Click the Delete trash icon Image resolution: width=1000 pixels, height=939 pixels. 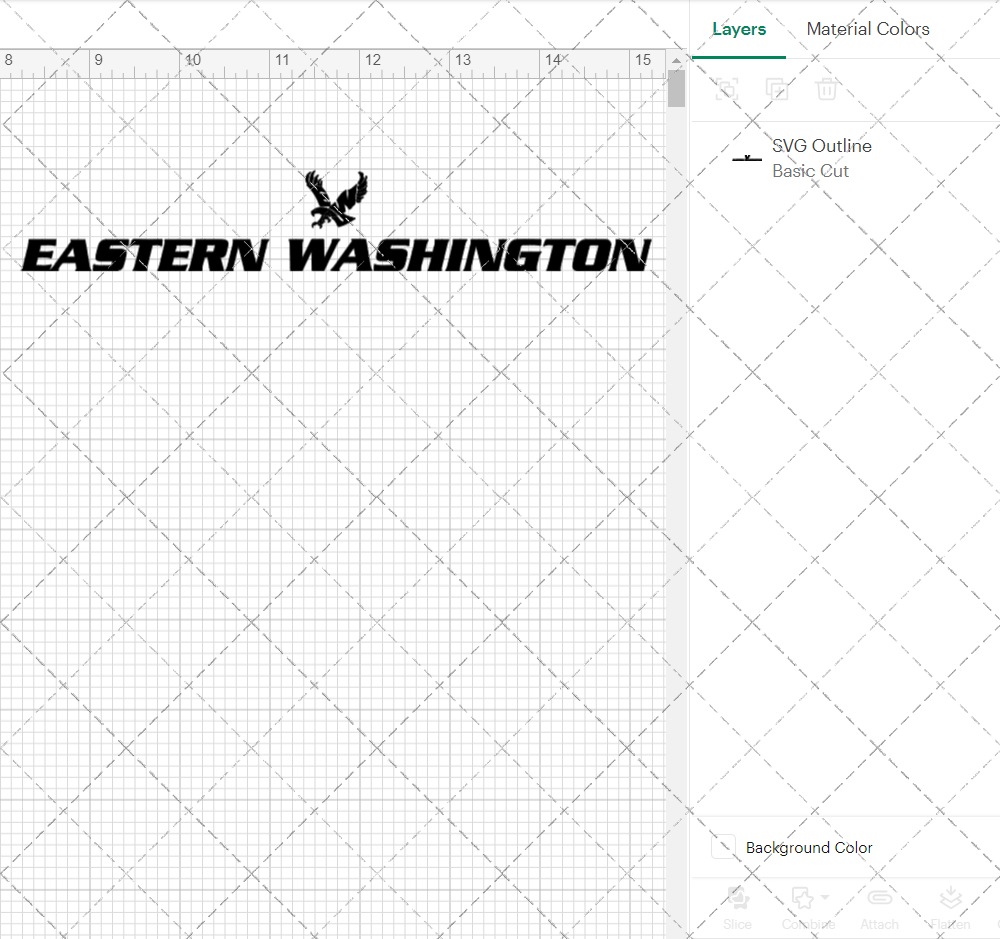click(x=827, y=89)
